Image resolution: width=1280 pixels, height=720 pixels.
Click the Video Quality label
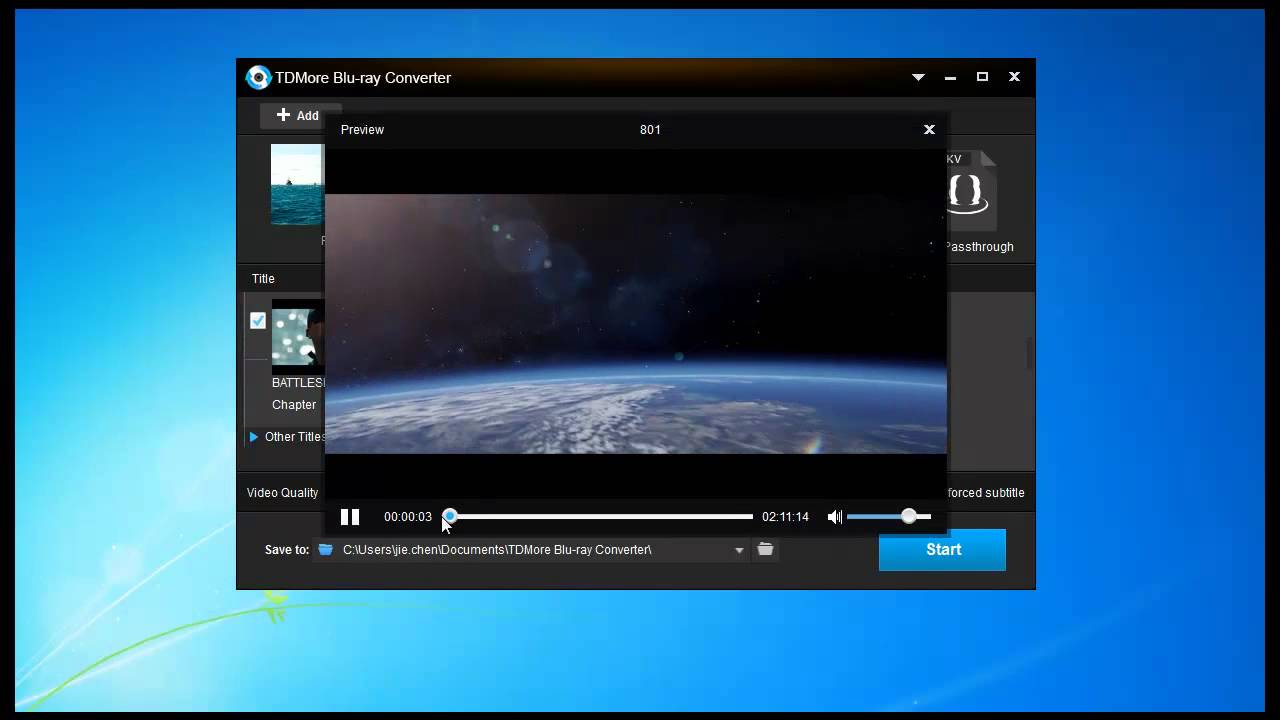tap(283, 493)
